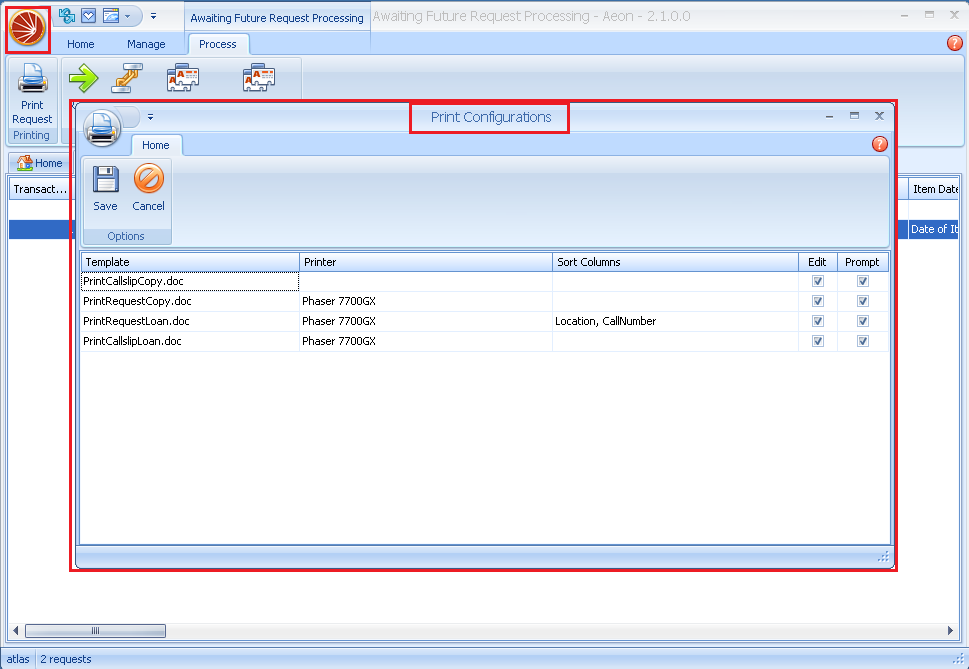Uncheck Edit for PrintRequestLoan.doc
The image size is (969, 669).
[817, 321]
